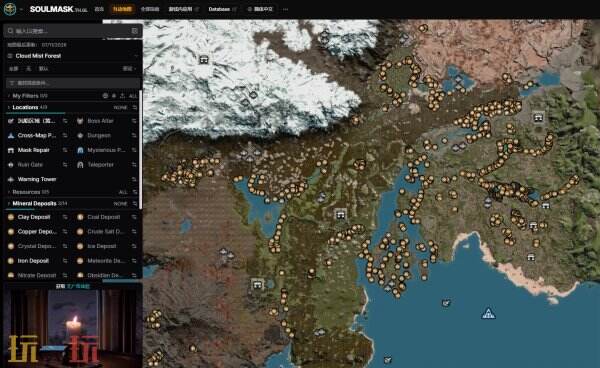Screen dimensions: 600x368
Task: Click swap icon beside Ice Deposit
Action: [x=134, y=246]
